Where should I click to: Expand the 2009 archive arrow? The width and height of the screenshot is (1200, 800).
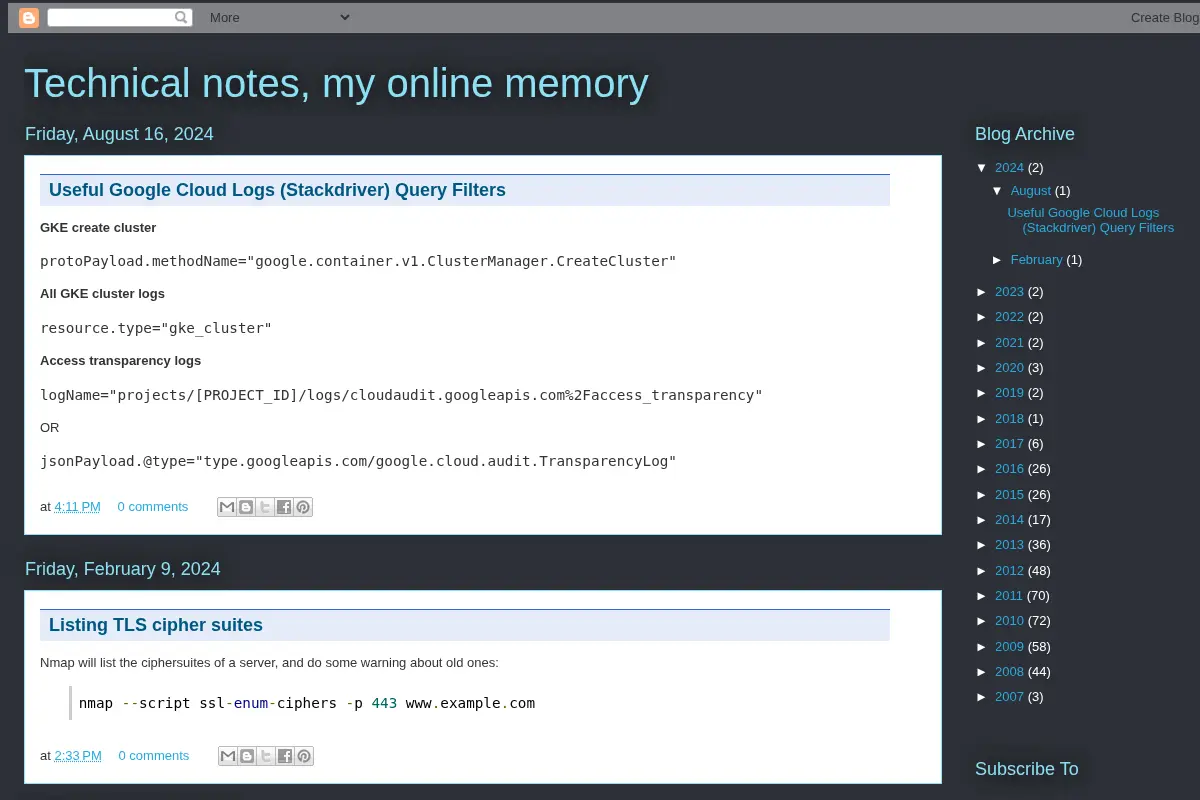pos(982,646)
